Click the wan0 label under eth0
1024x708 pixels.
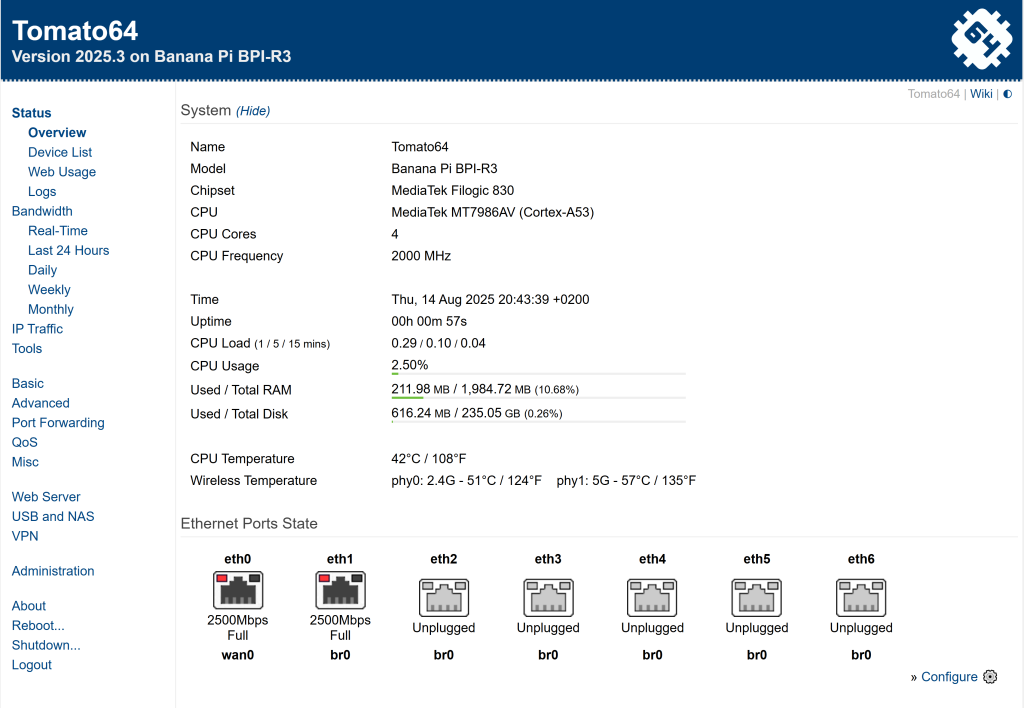click(x=238, y=654)
